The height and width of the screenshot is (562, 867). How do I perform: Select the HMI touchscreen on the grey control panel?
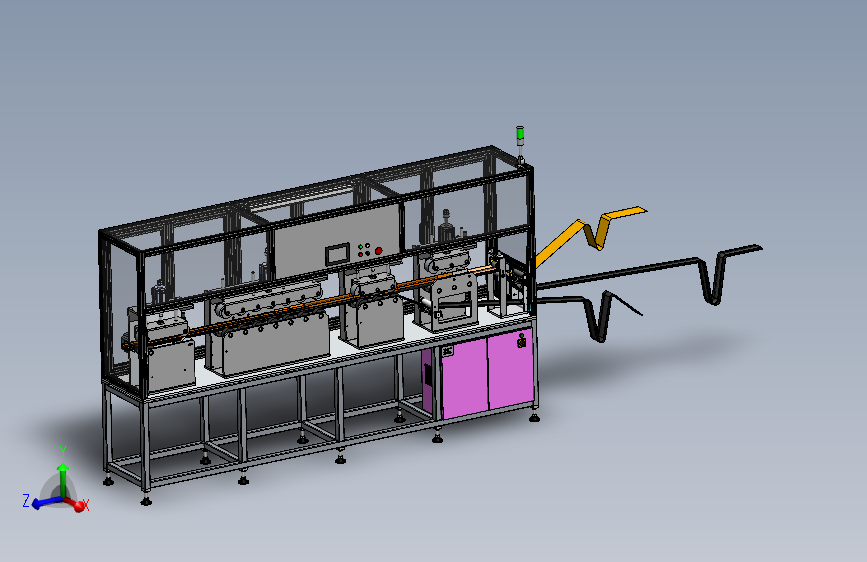[x=337, y=254]
